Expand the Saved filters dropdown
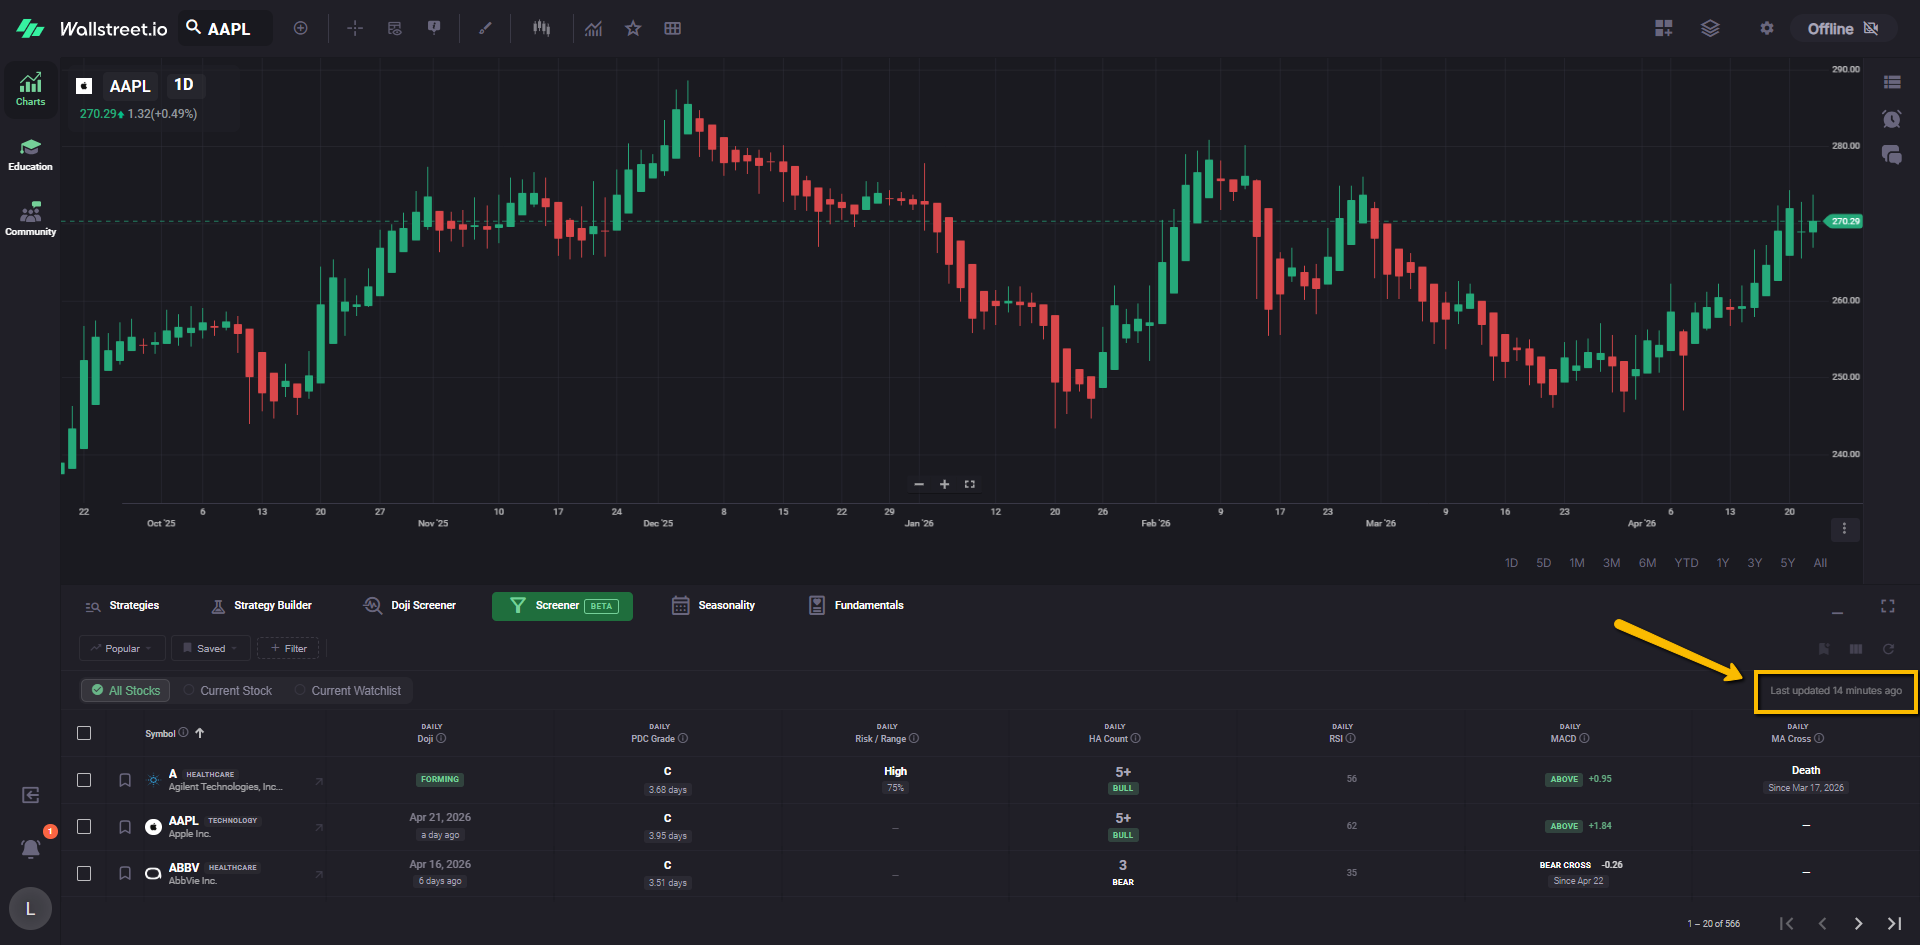 (x=210, y=649)
